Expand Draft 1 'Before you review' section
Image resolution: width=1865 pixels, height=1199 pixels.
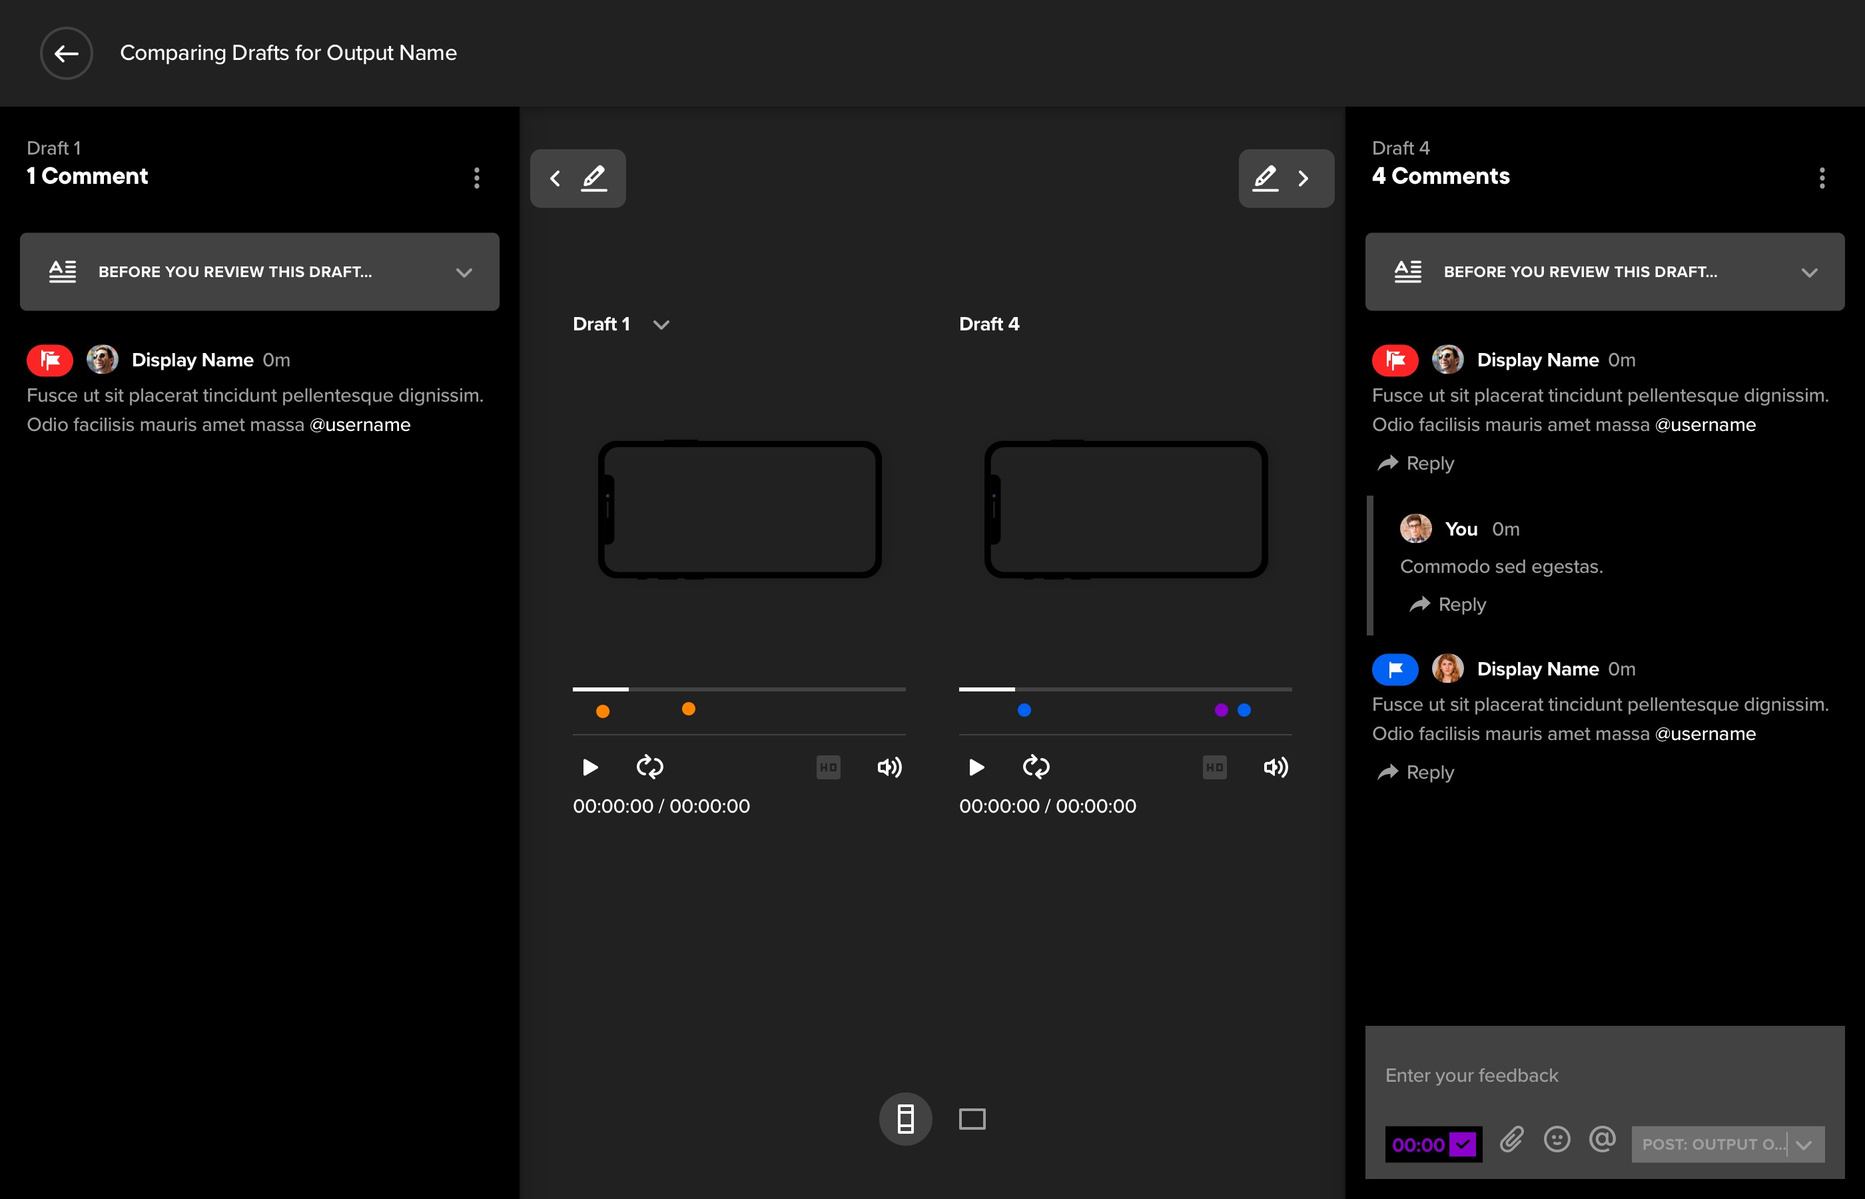coord(260,272)
